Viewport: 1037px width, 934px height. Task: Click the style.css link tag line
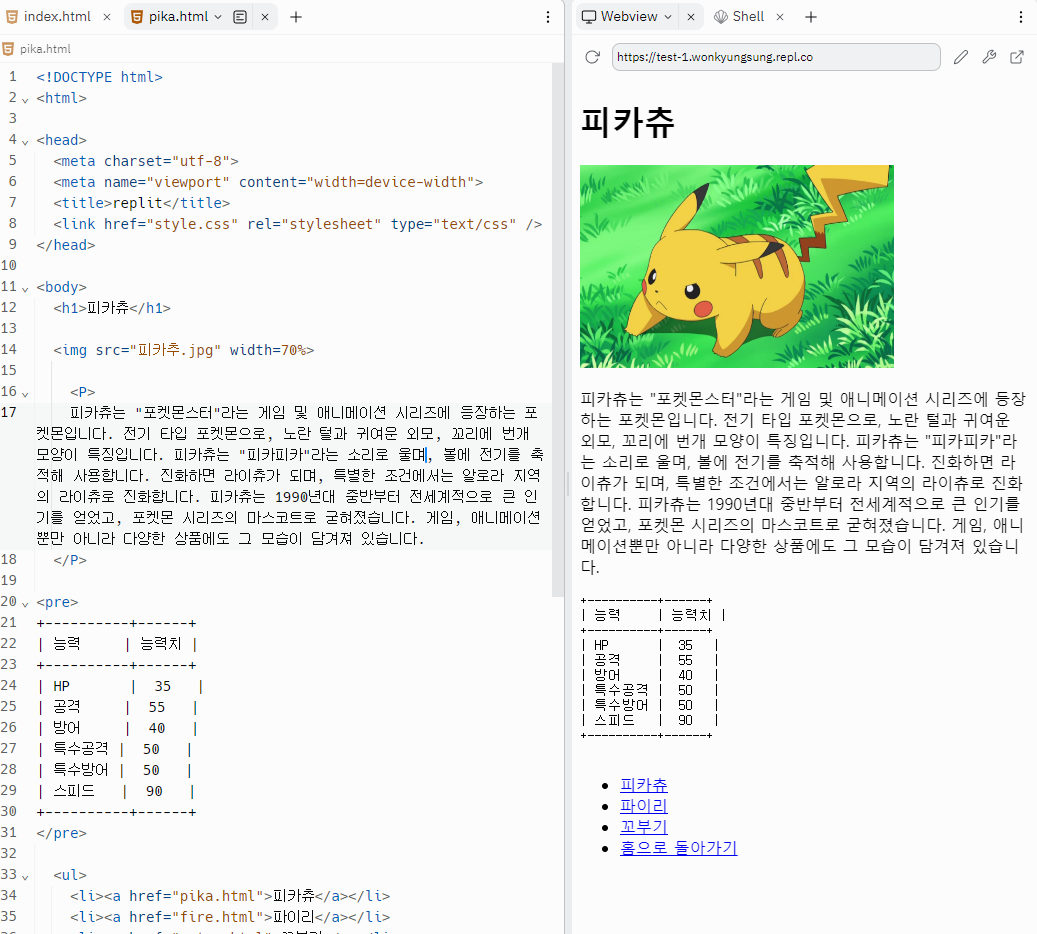tap(298, 224)
